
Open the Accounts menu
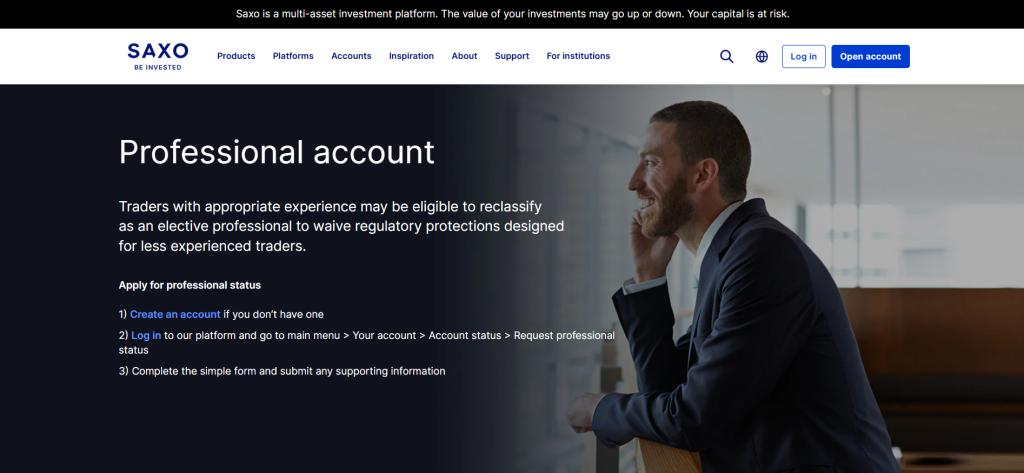pos(351,56)
